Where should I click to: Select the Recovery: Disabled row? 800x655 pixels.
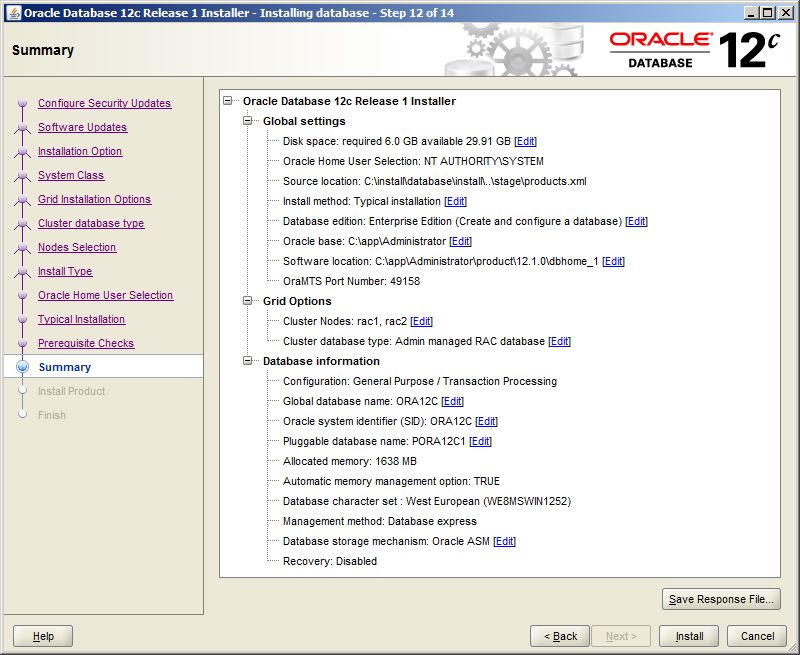(x=330, y=561)
